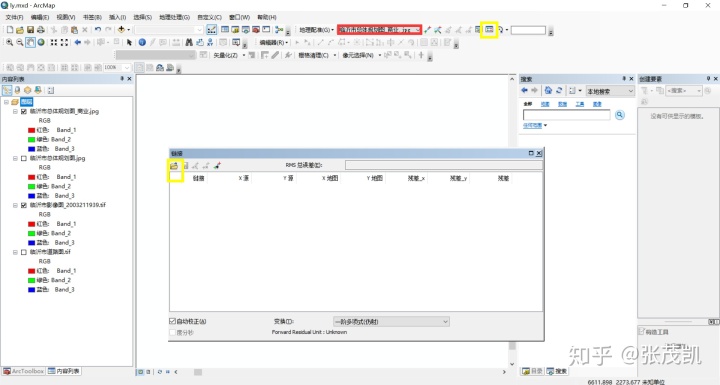Open the georeferencing View Link Table icon

coord(489,30)
